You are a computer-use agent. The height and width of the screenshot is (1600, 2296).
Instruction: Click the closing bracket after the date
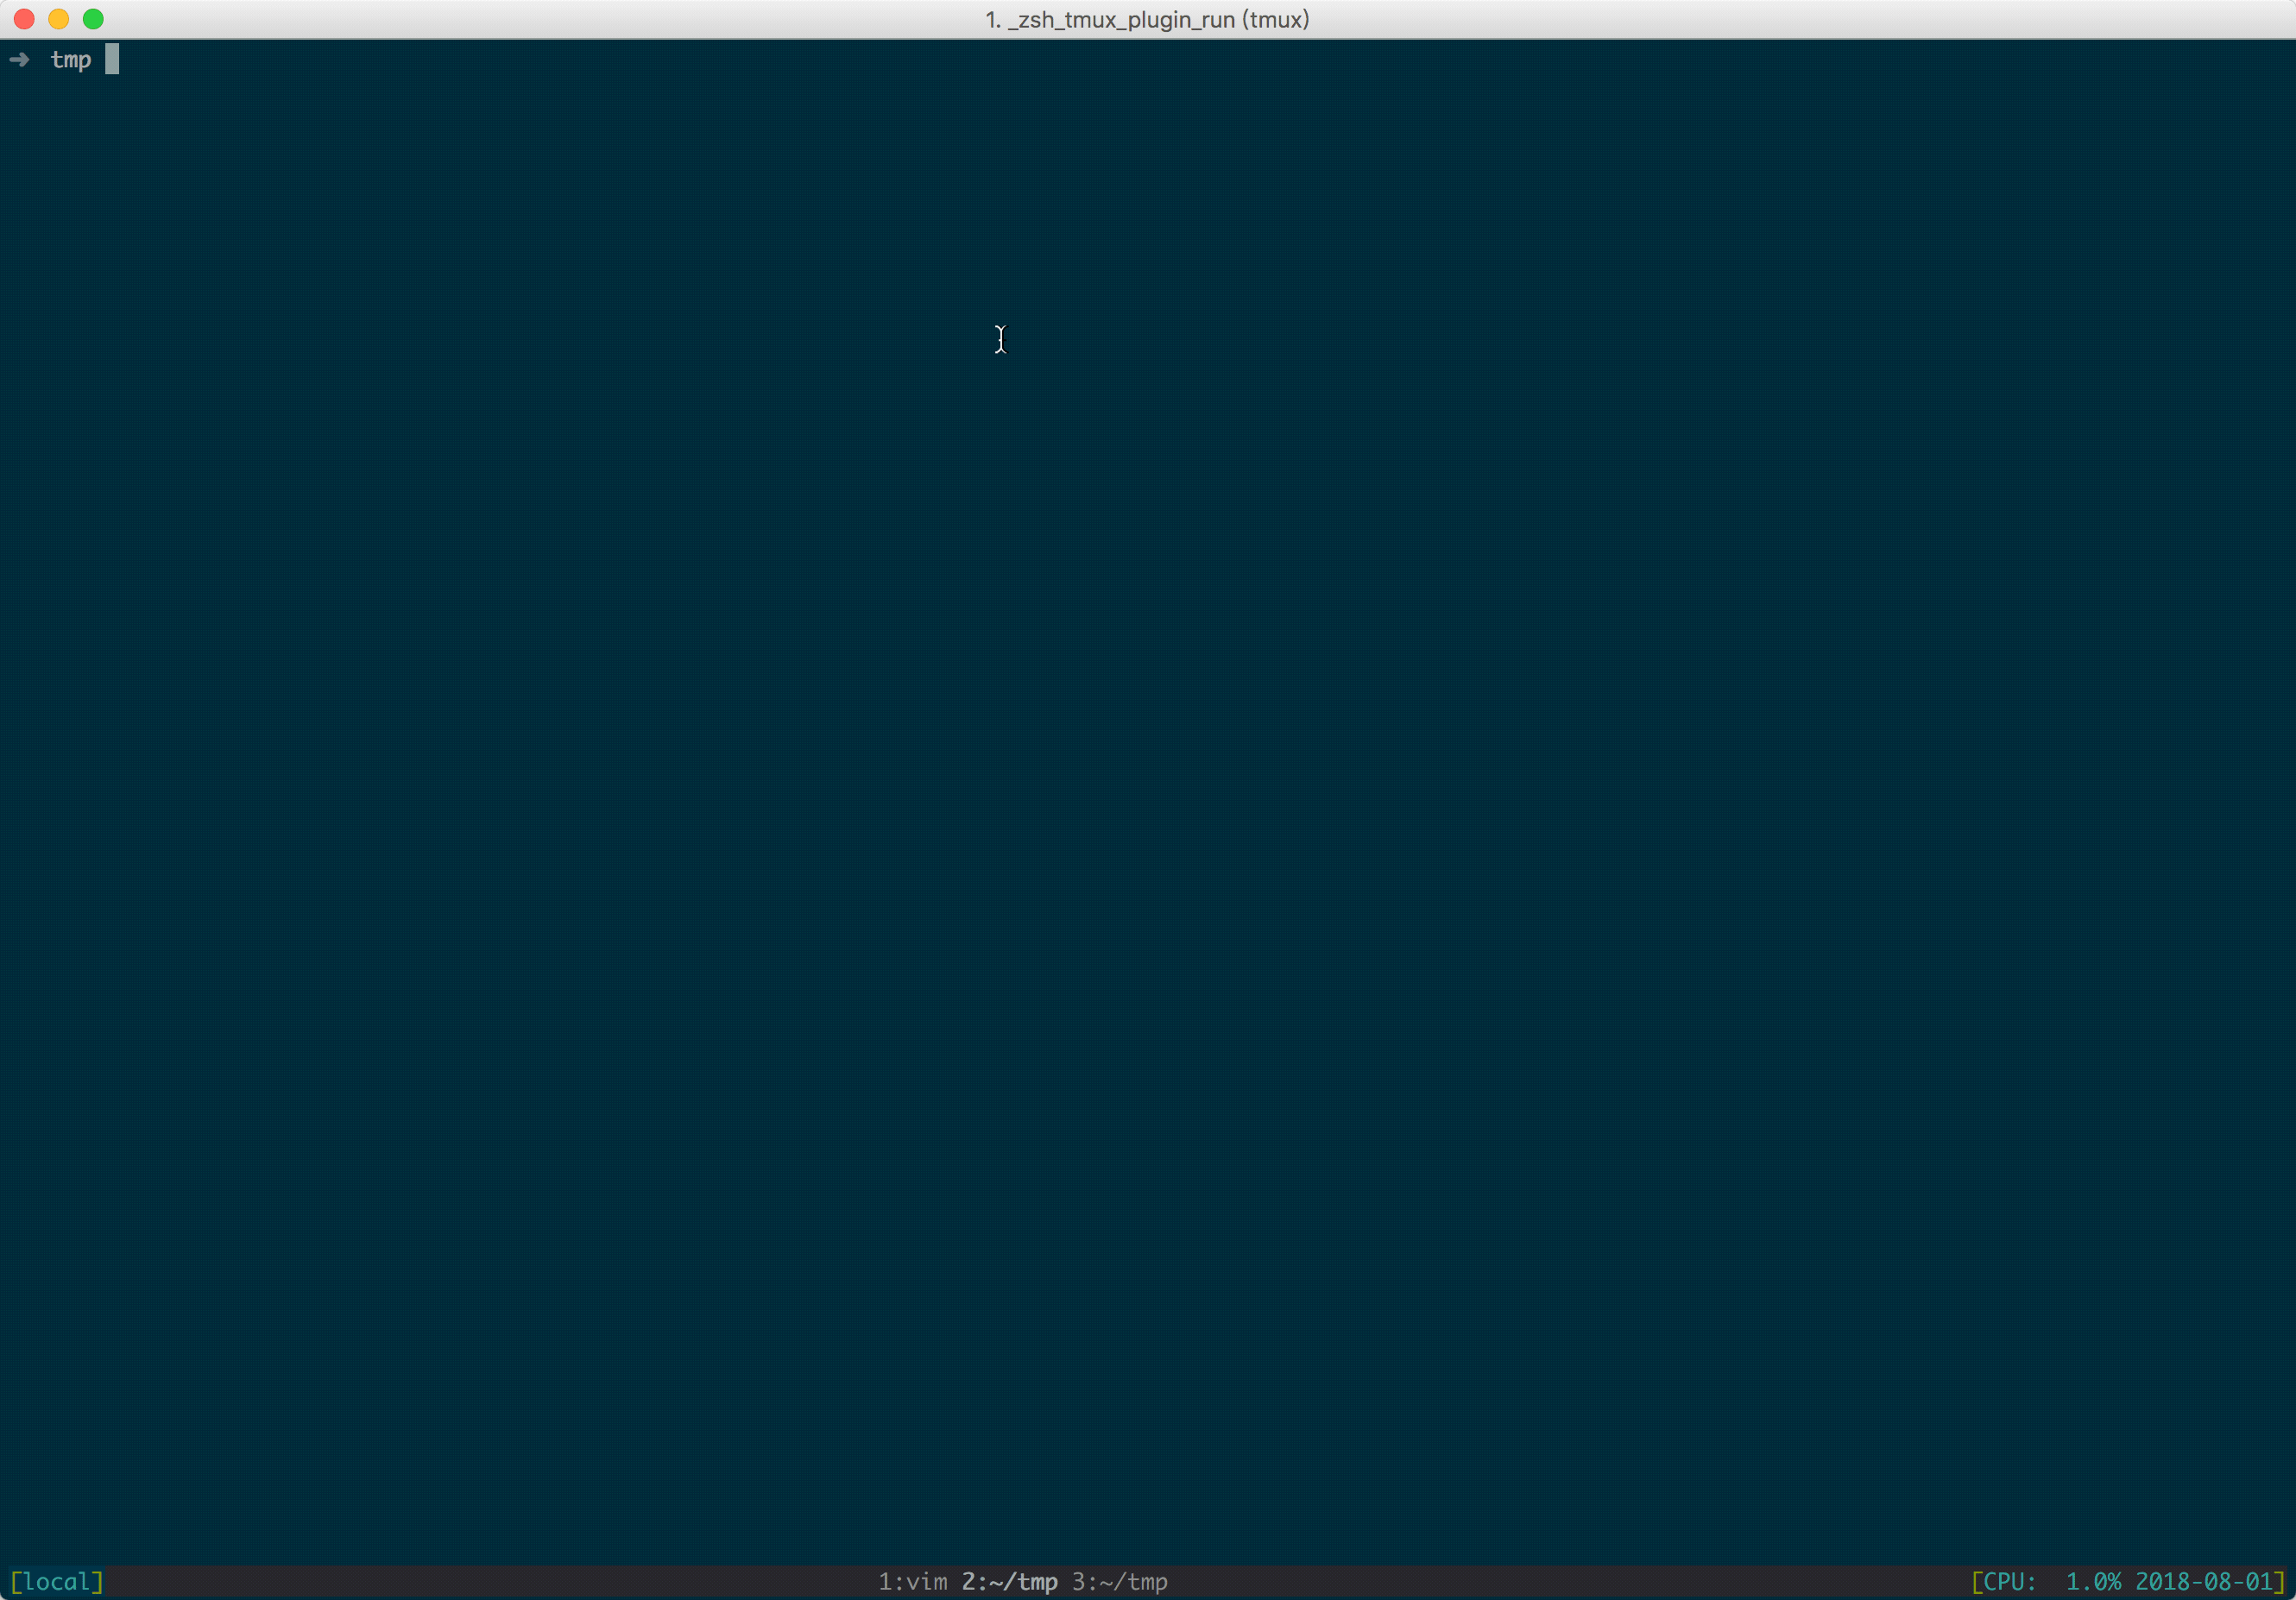click(x=2279, y=1582)
